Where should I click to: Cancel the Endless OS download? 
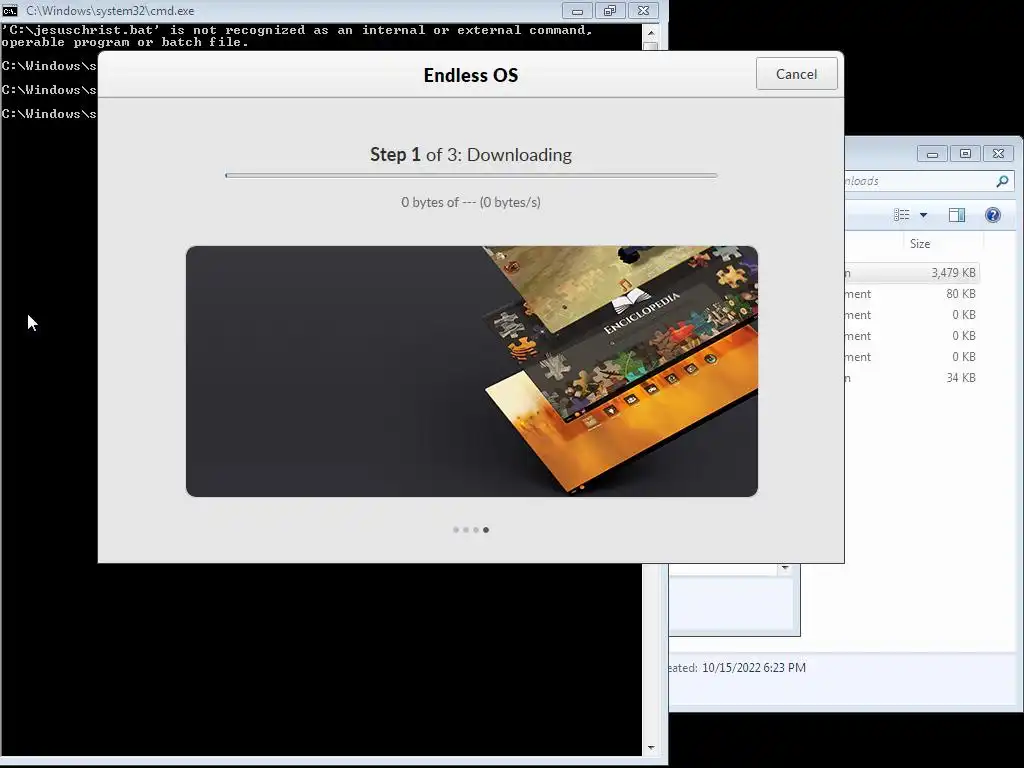(x=796, y=74)
